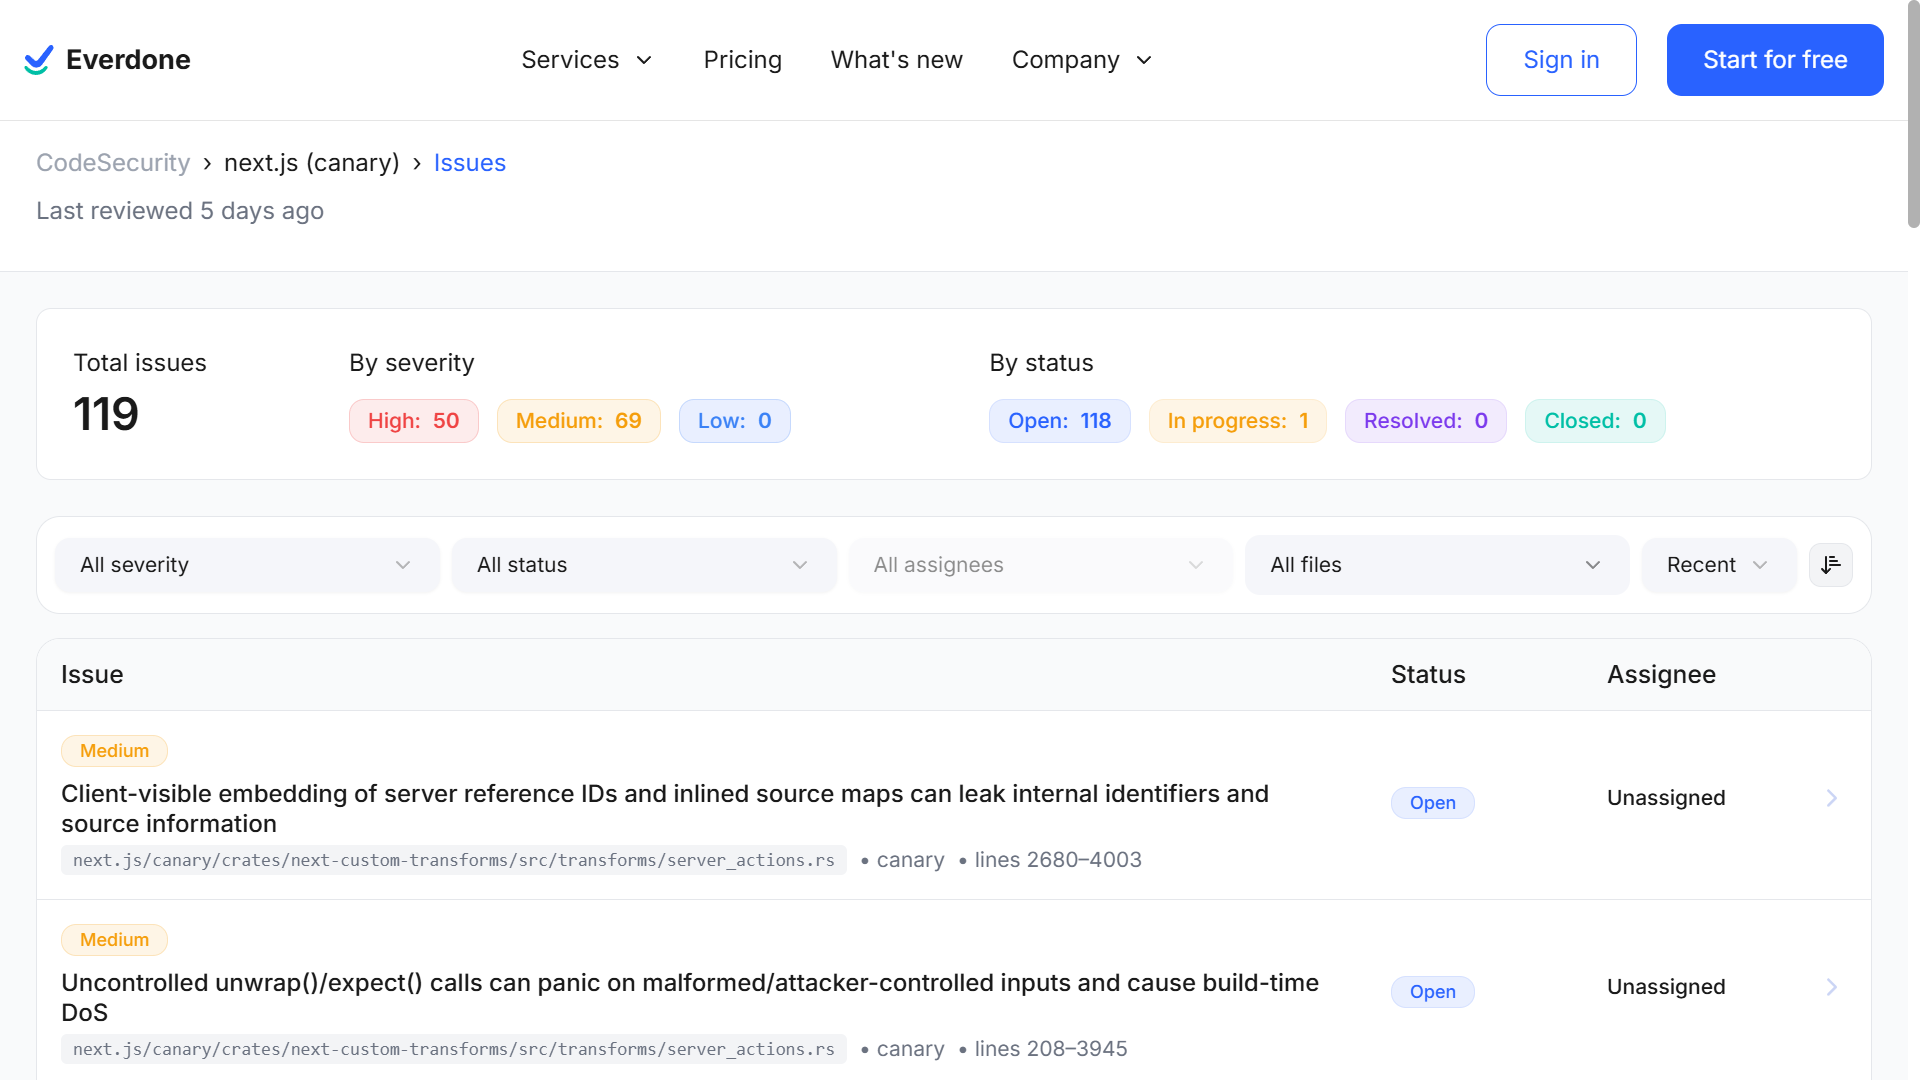1920x1080 pixels.
Task: Filter by the High: 50 severity badge
Action: (x=413, y=421)
